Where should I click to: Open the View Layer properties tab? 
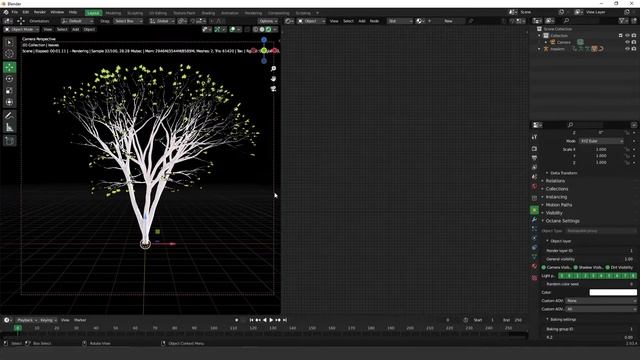tap(534, 167)
